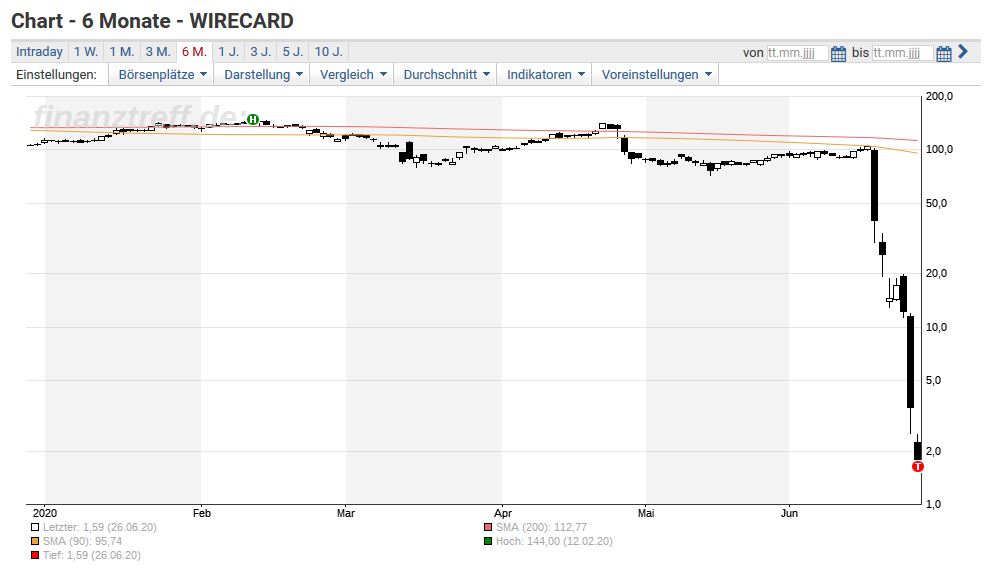993x571 pixels.
Task: Click the '1,0' y-axis price label
Action: [x=933, y=505]
